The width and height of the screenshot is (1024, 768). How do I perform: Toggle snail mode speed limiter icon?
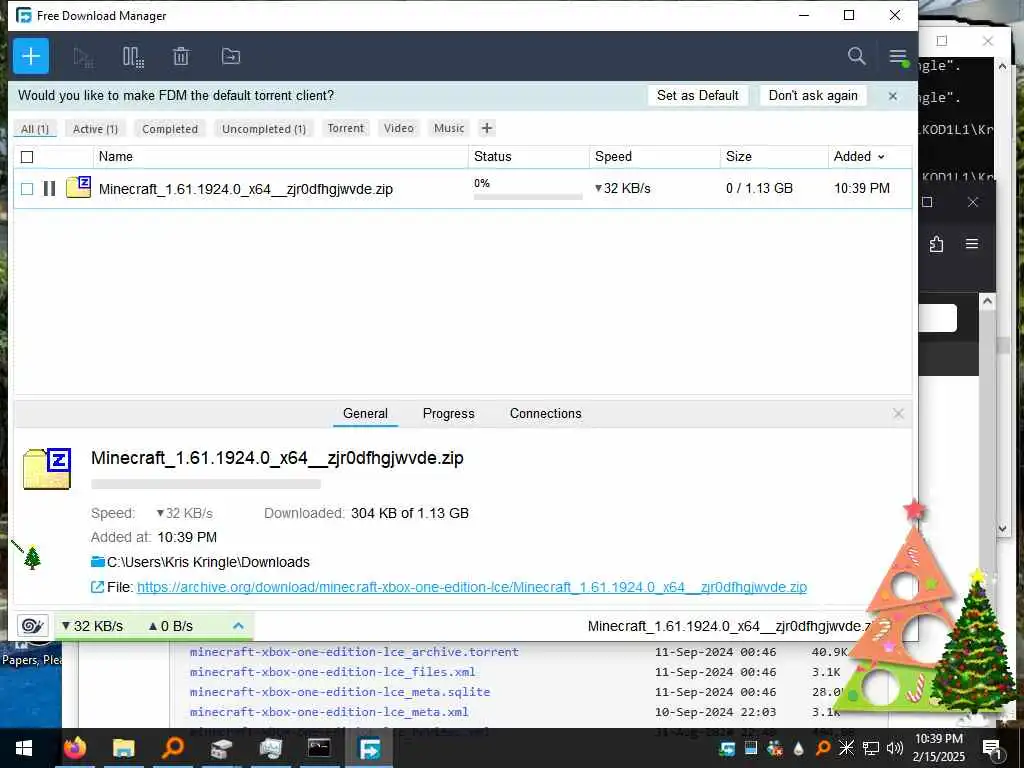click(32, 626)
